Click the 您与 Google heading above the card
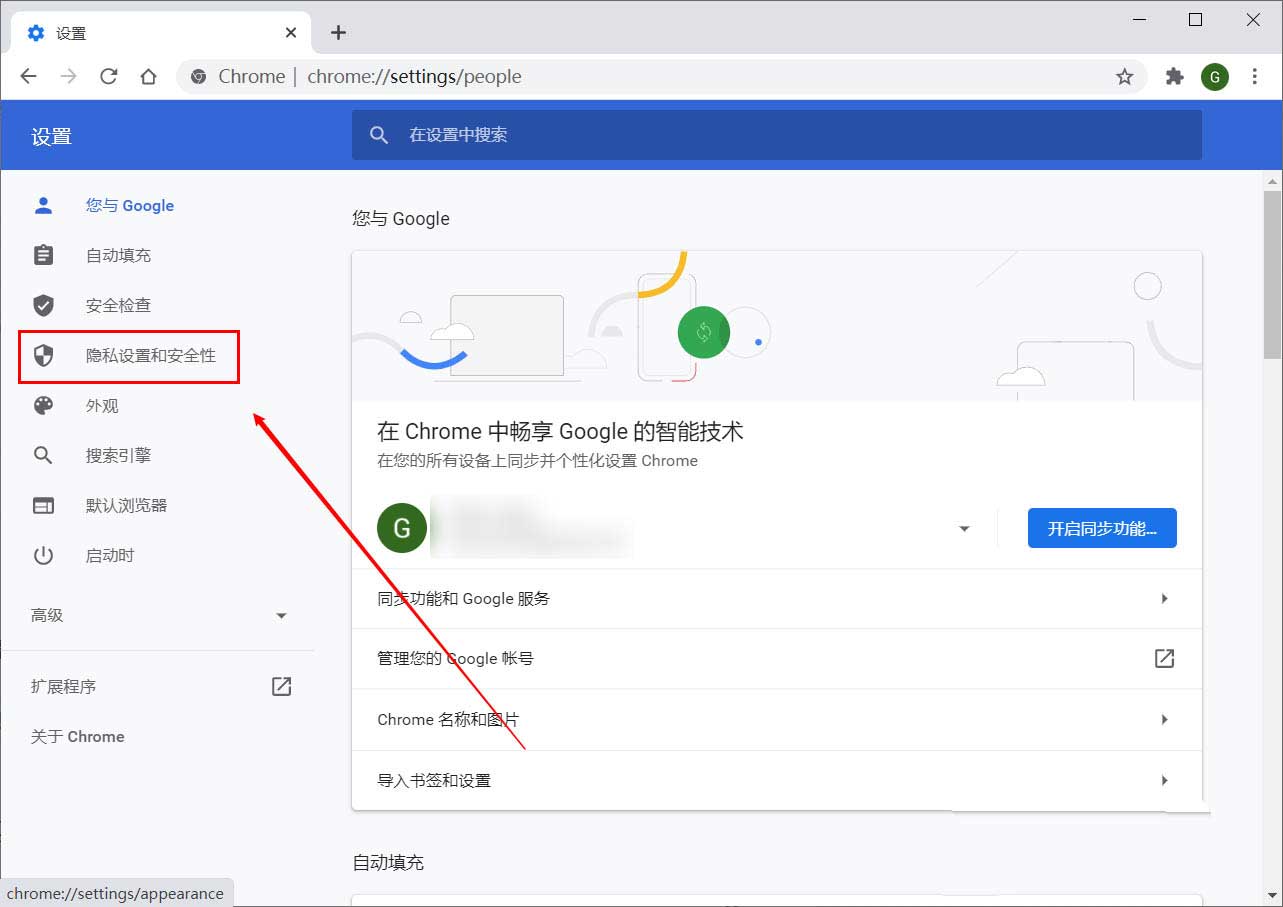Screen dimensions: 1283x907 401,219
